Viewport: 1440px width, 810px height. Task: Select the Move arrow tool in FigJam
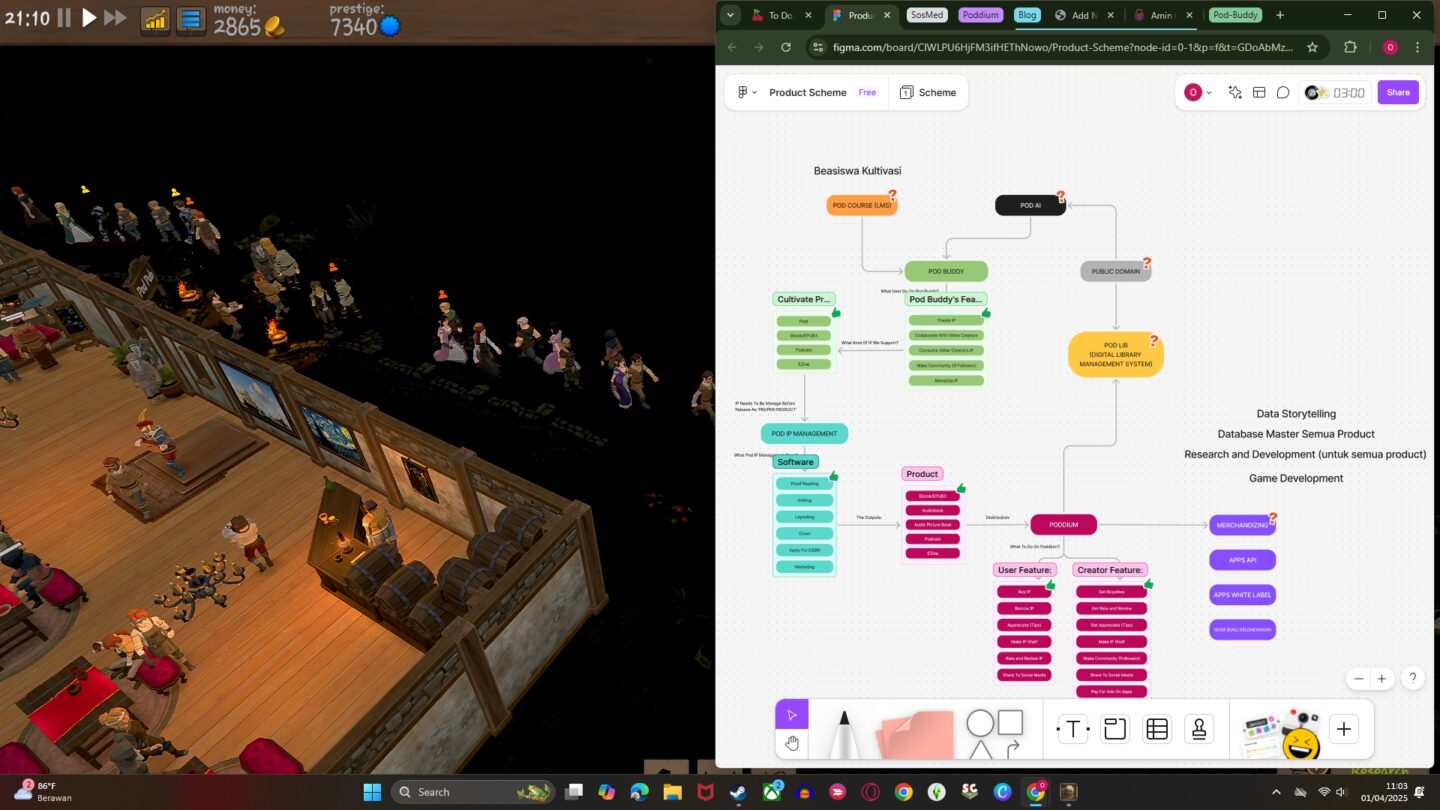792,714
